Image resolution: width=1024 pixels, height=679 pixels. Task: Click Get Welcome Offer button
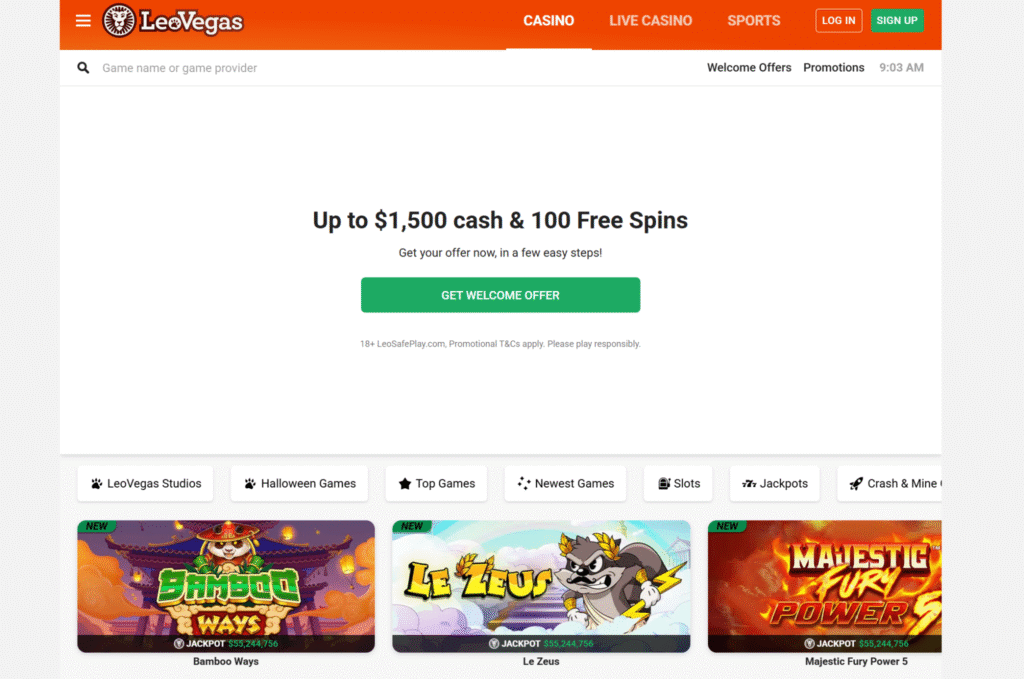(500, 295)
